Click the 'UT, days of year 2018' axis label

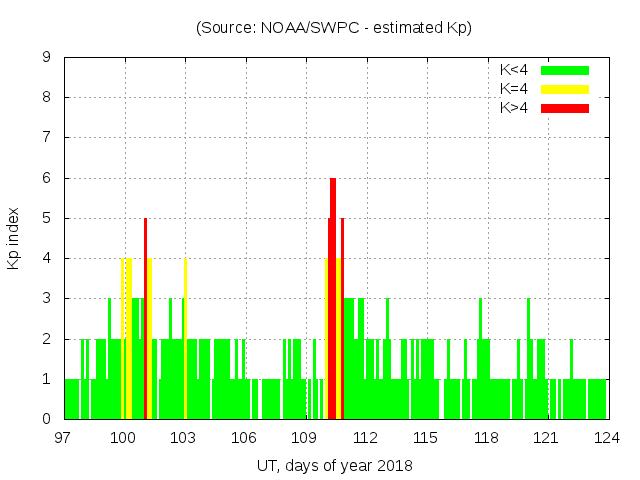334,465
